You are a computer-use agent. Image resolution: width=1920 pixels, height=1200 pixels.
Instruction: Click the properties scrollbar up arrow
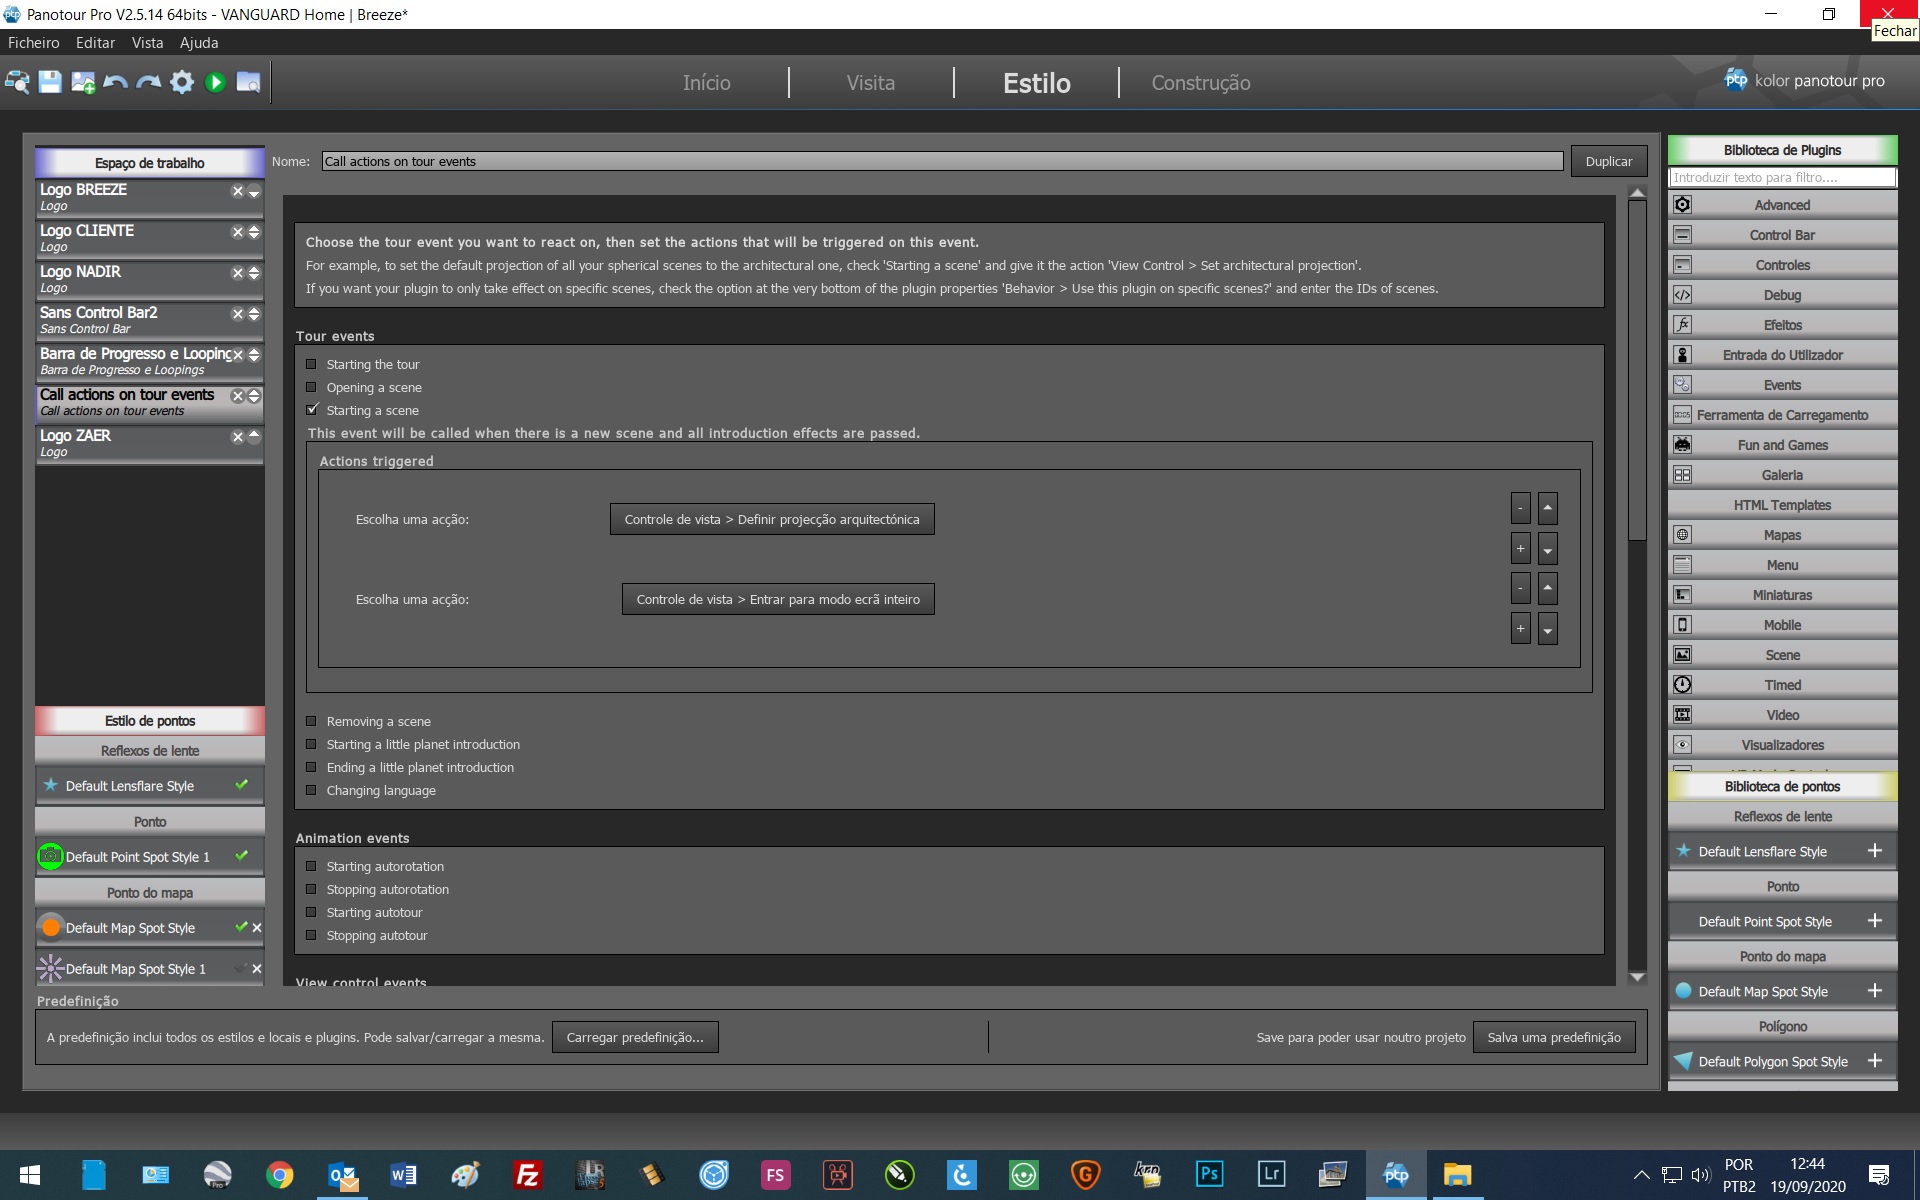(1637, 192)
